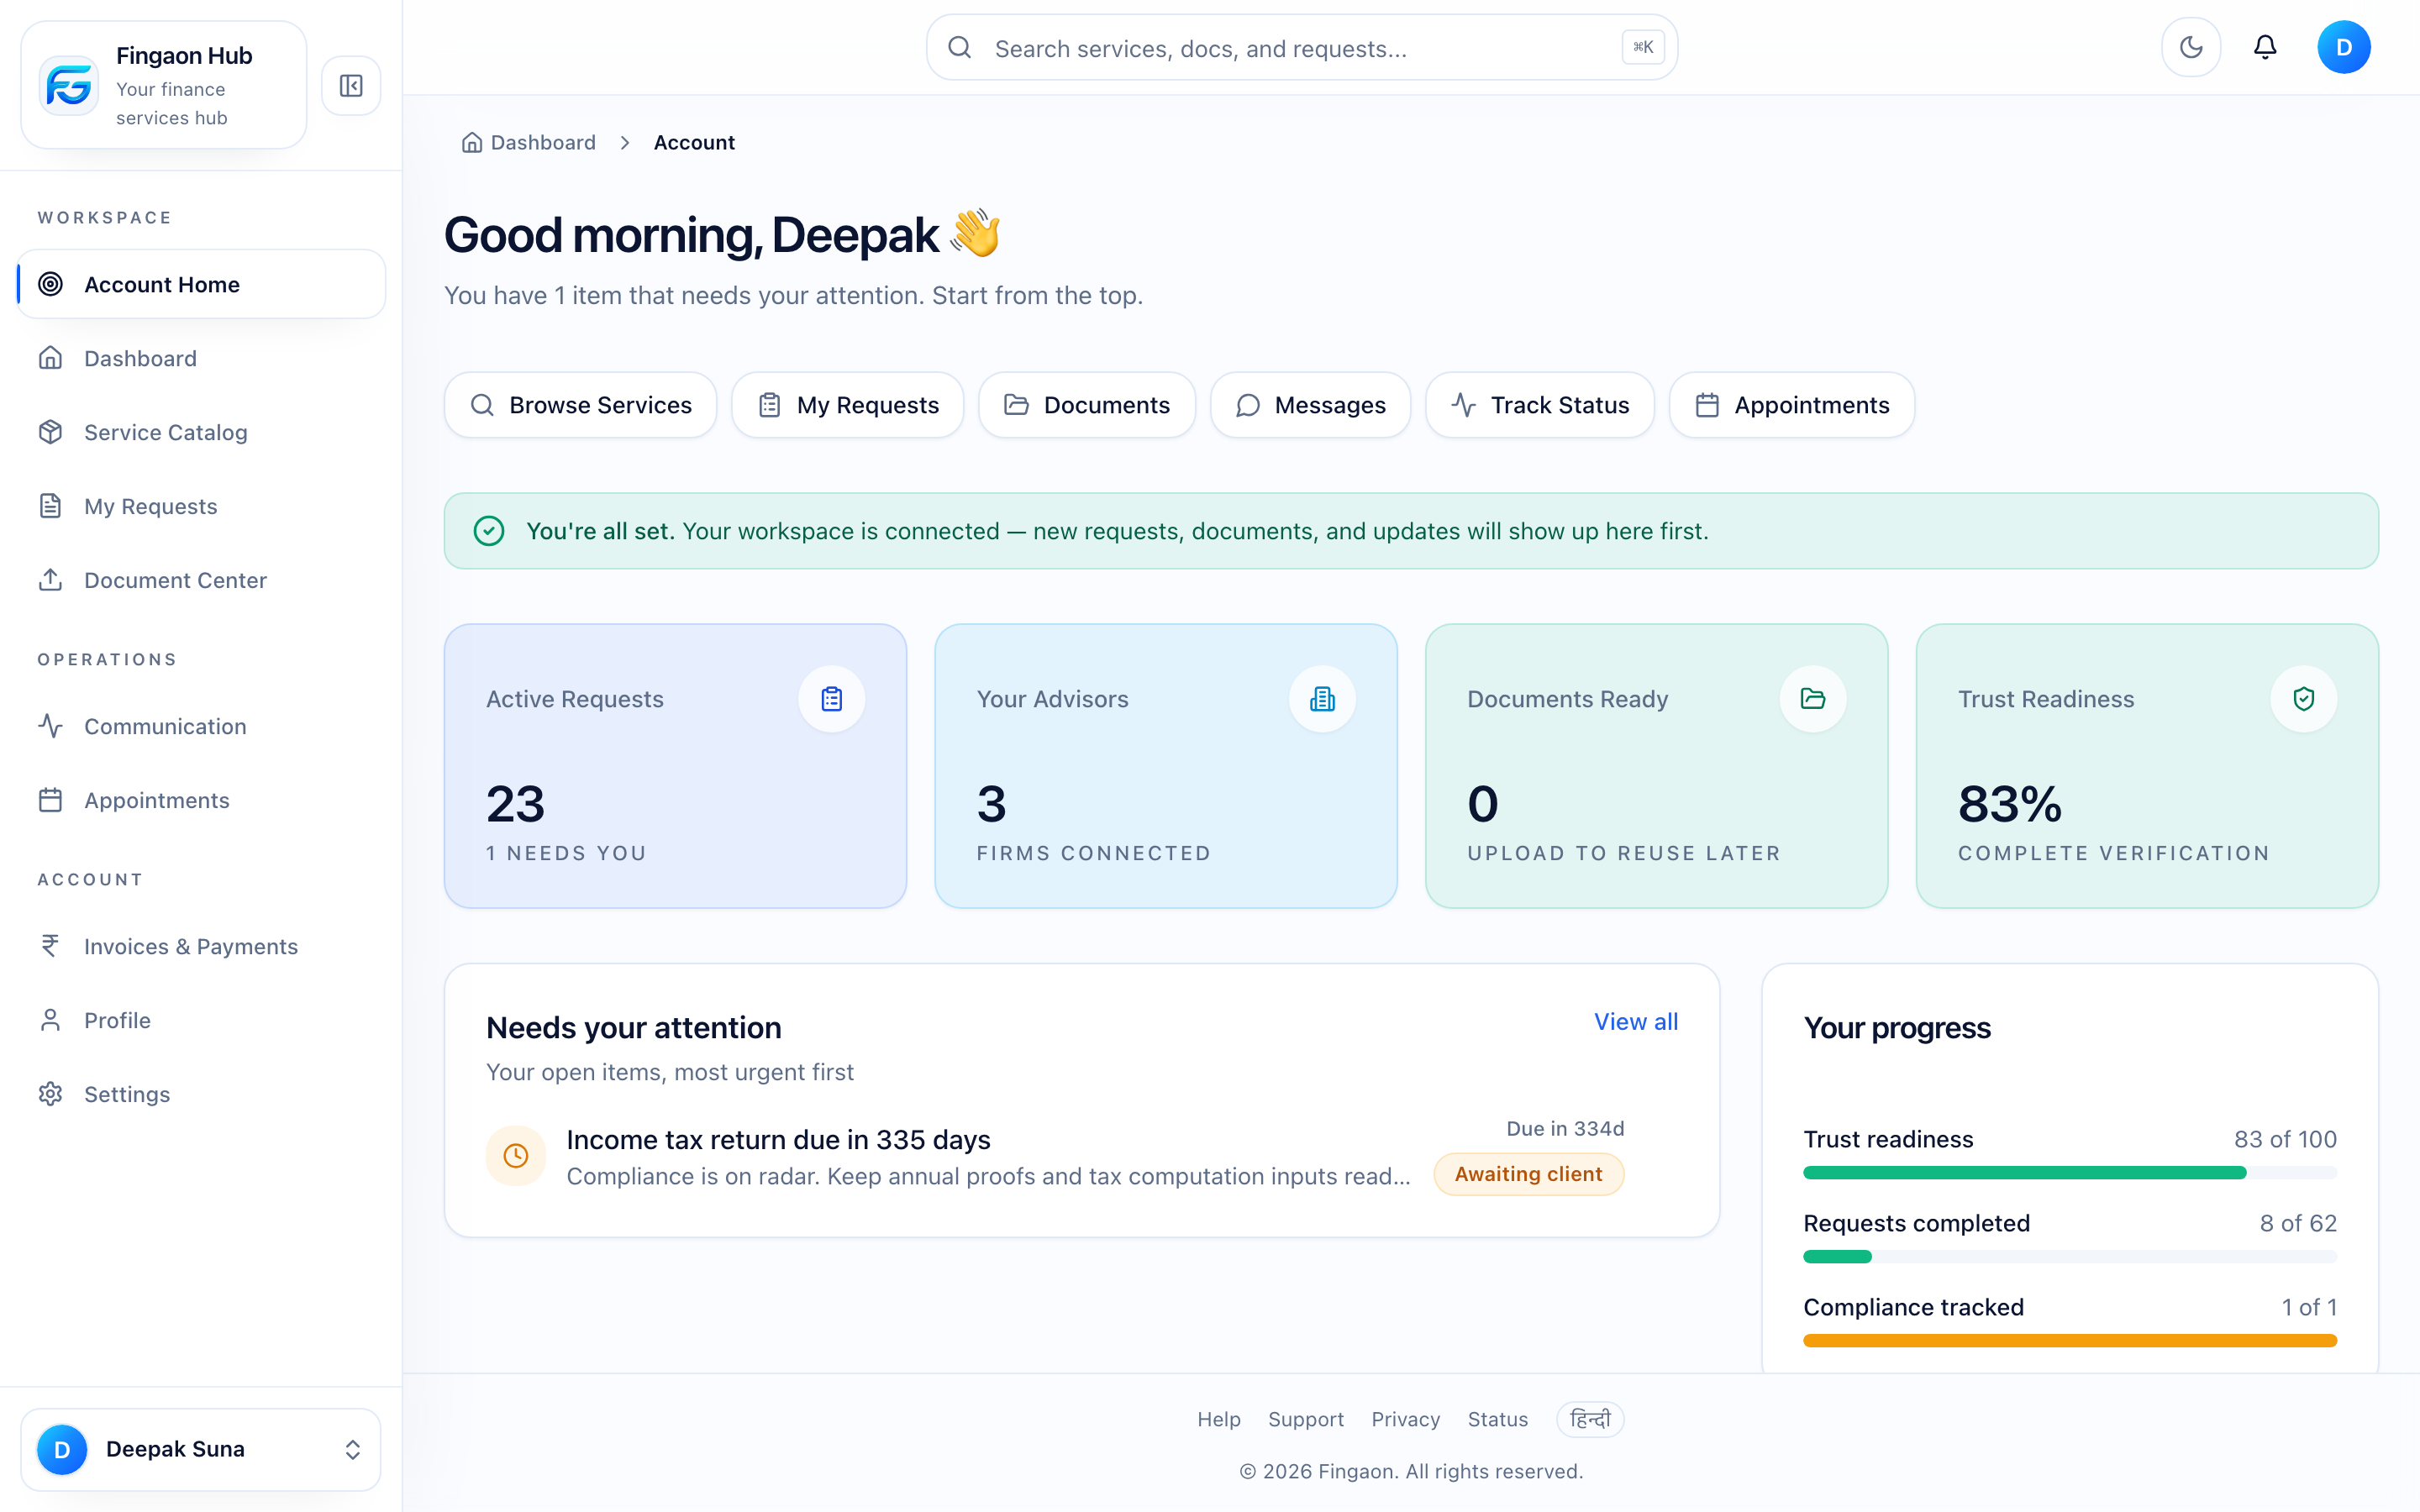This screenshot has width=2420, height=1512.
Task: Open Help footer link
Action: pos(1219,1419)
